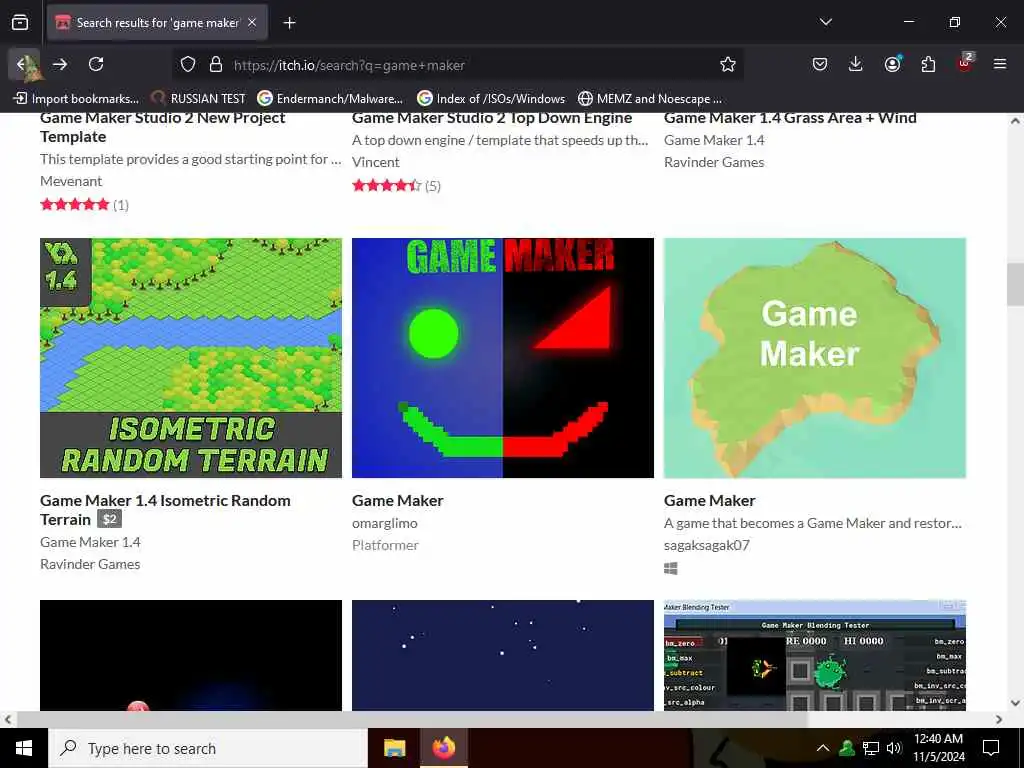This screenshot has width=1024, height=768.
Task: Select the Search results for 'game maker' tab
Action: coord(157,23)
